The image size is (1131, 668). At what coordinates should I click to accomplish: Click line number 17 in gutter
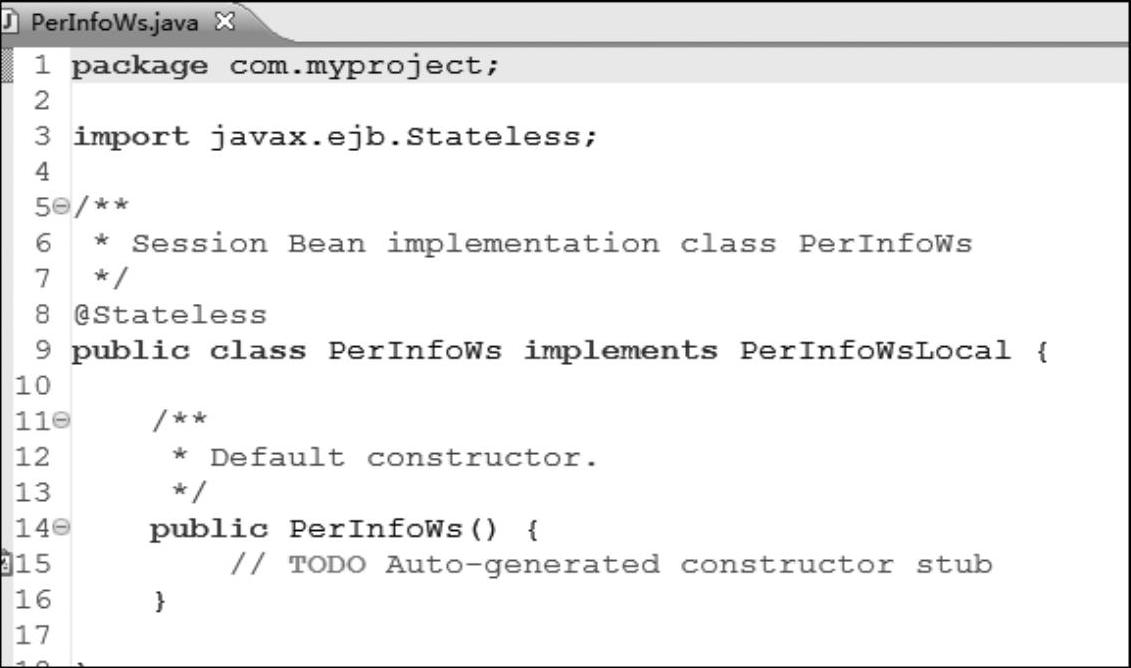point(33,635)
